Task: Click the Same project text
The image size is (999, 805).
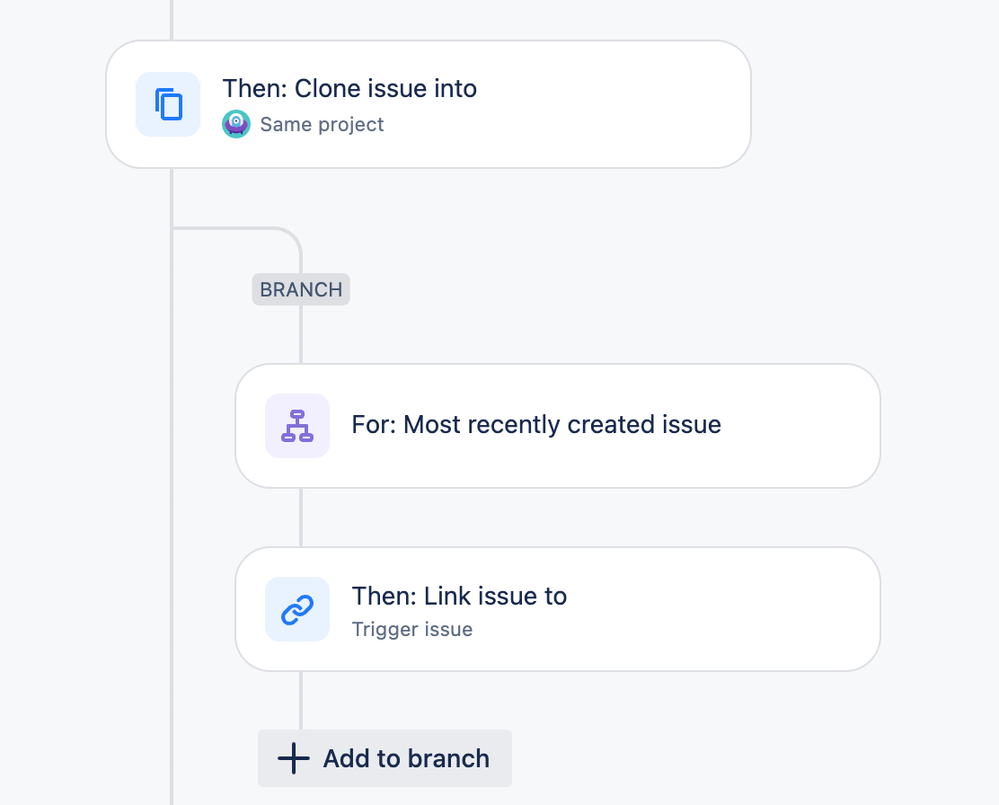Action: [321, 124]
